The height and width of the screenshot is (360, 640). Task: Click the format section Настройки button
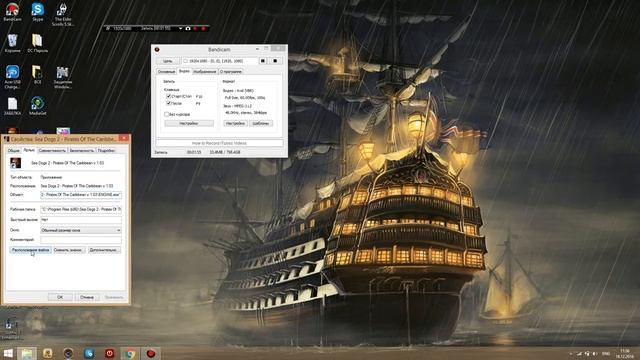pos(235,123)
